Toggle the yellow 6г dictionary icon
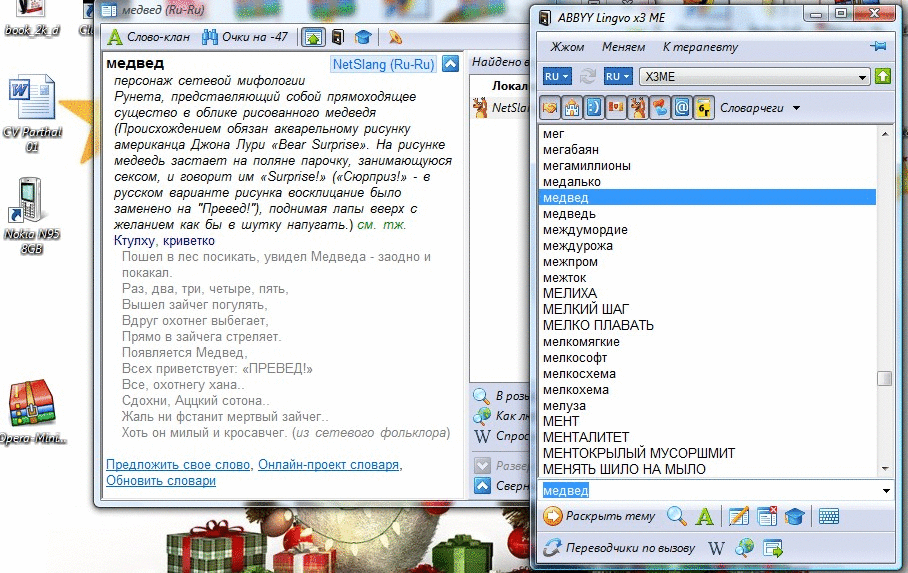The width and height of the screenshot is (908, 573). click(x=704, y=108)
